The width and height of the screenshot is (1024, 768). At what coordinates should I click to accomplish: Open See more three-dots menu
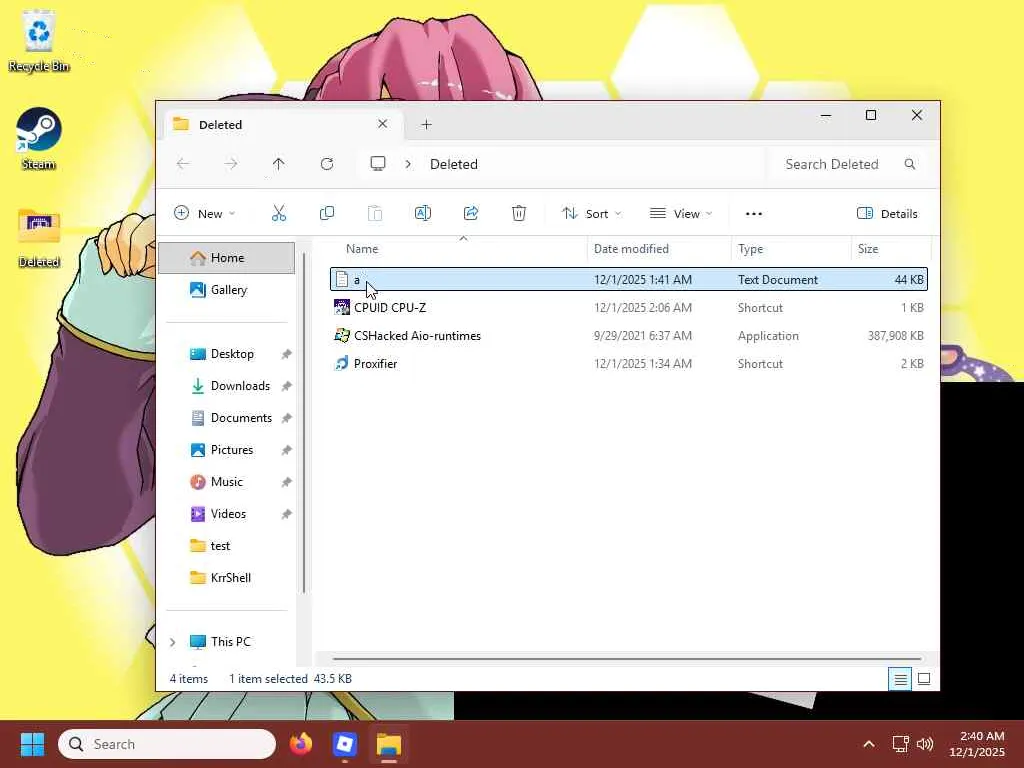(x=754, y=214)
